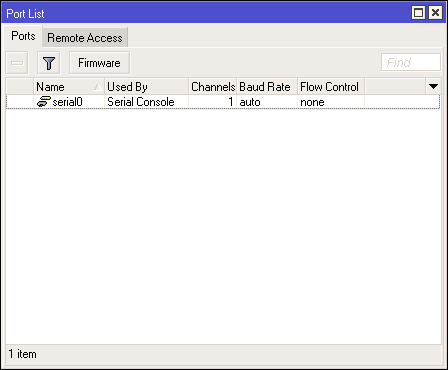This screenshot has width=448, height=370.
Task: Click the disabled remove (minus) button
Action: click(x=17, y=63)
